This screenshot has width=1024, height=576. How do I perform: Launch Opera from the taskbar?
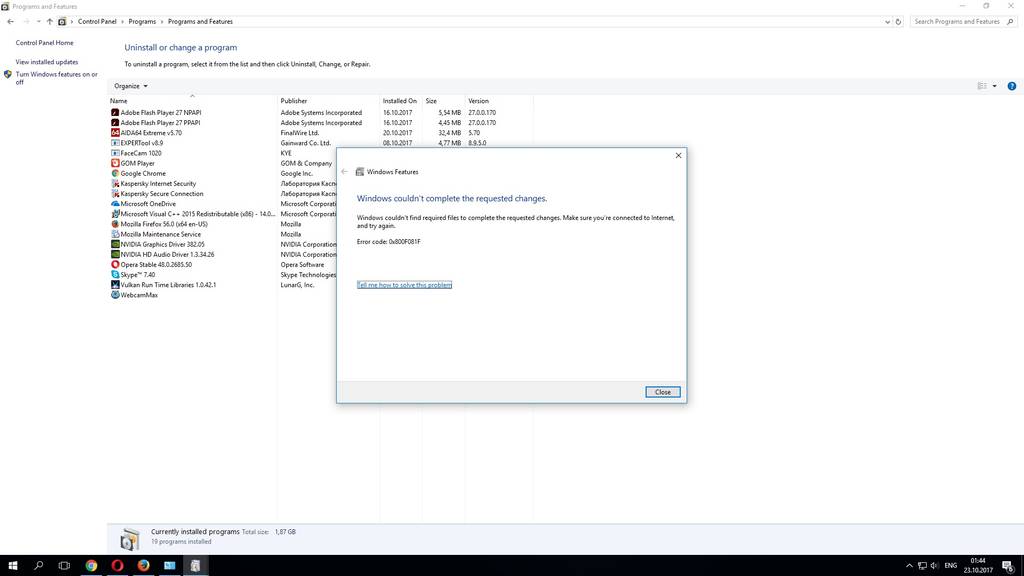click(x=118, y=566)
